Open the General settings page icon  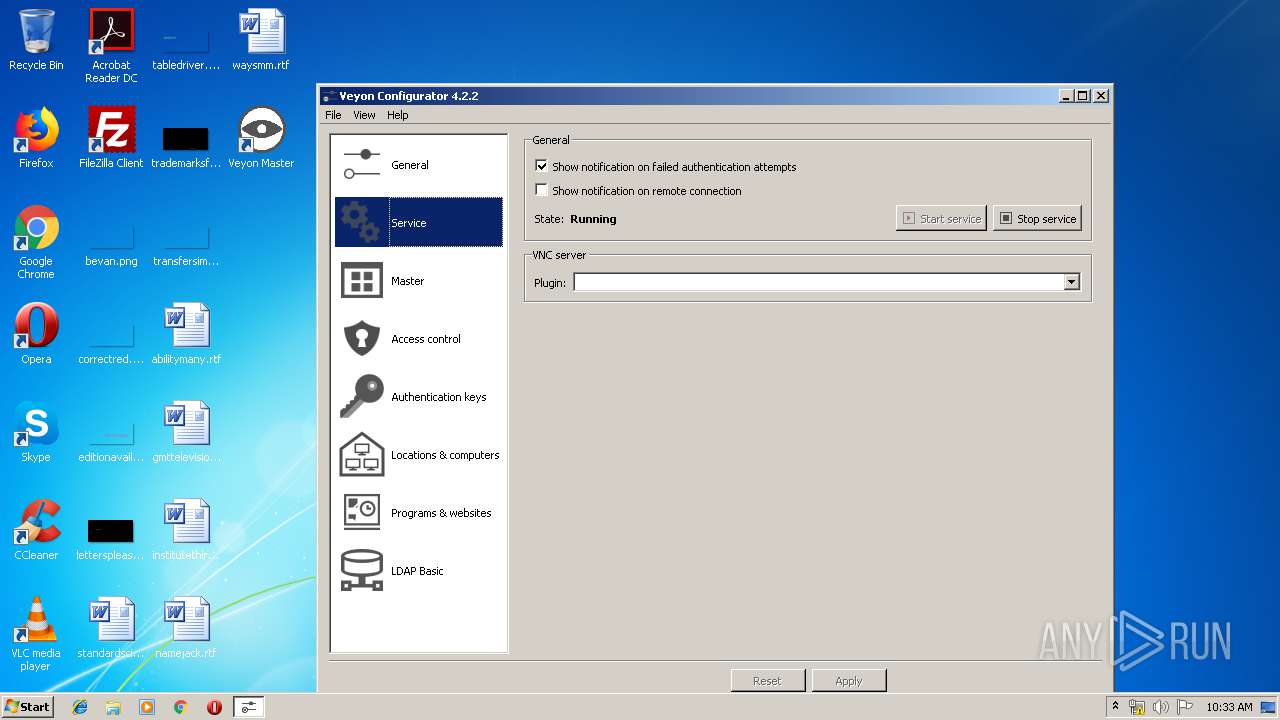pos(362,165)
